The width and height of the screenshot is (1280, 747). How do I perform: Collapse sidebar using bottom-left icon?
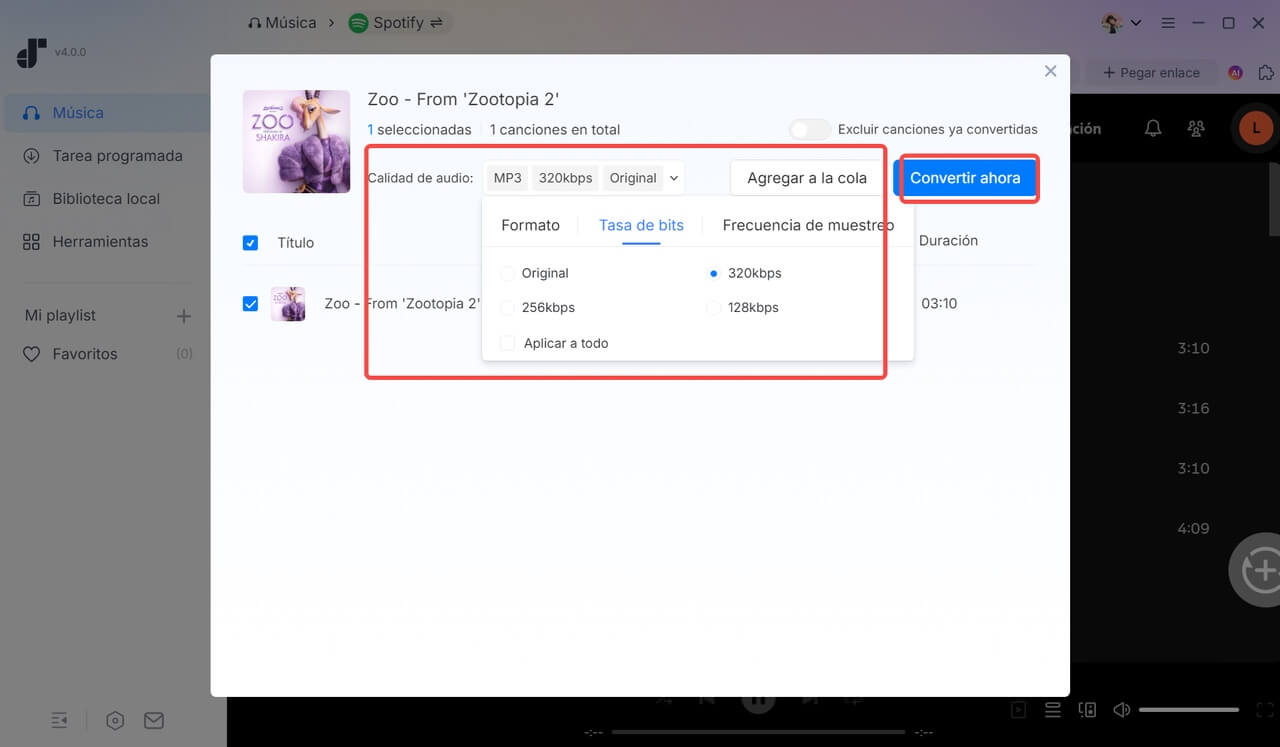pos(60,720)
